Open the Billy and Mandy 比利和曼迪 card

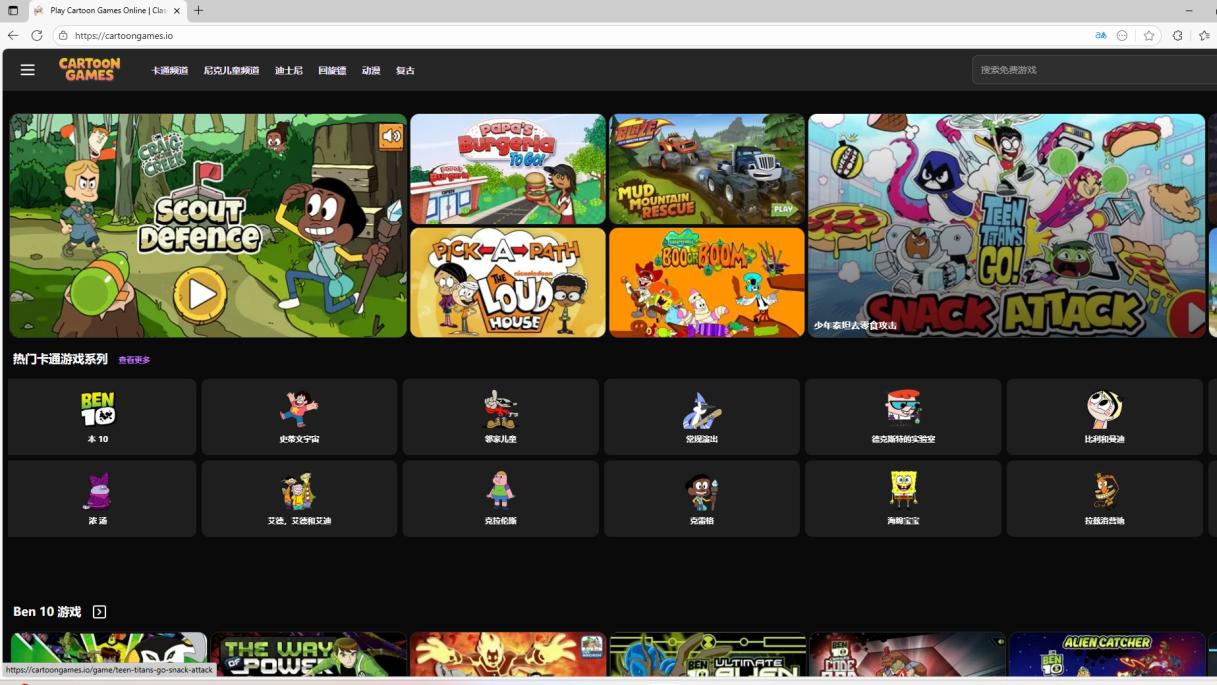click(x=1105, y=417)
